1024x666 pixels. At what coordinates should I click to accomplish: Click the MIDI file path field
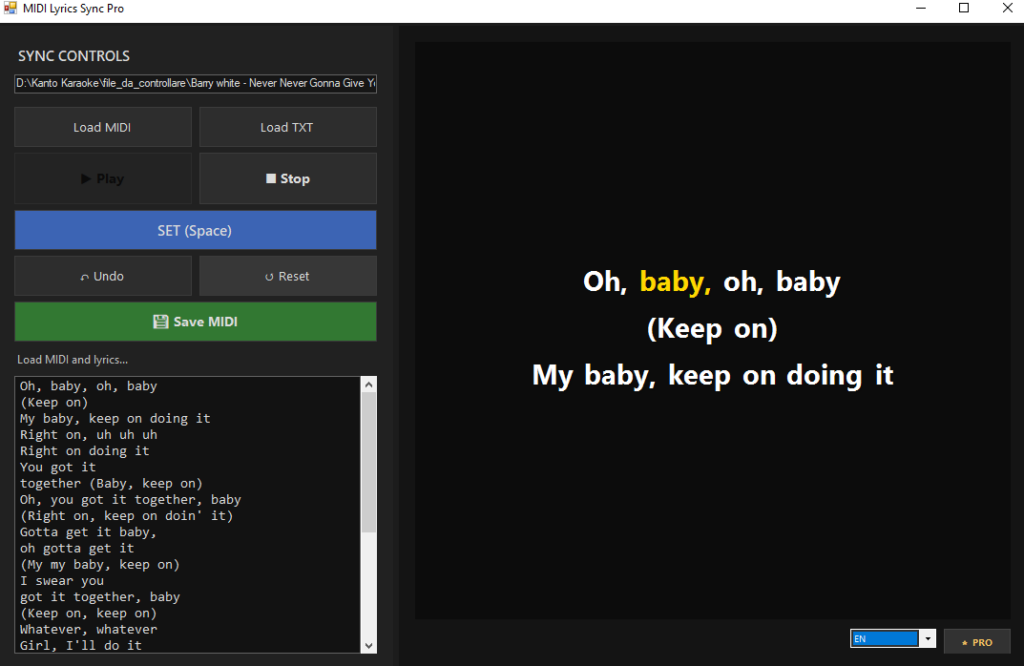(x=195, y=83)
